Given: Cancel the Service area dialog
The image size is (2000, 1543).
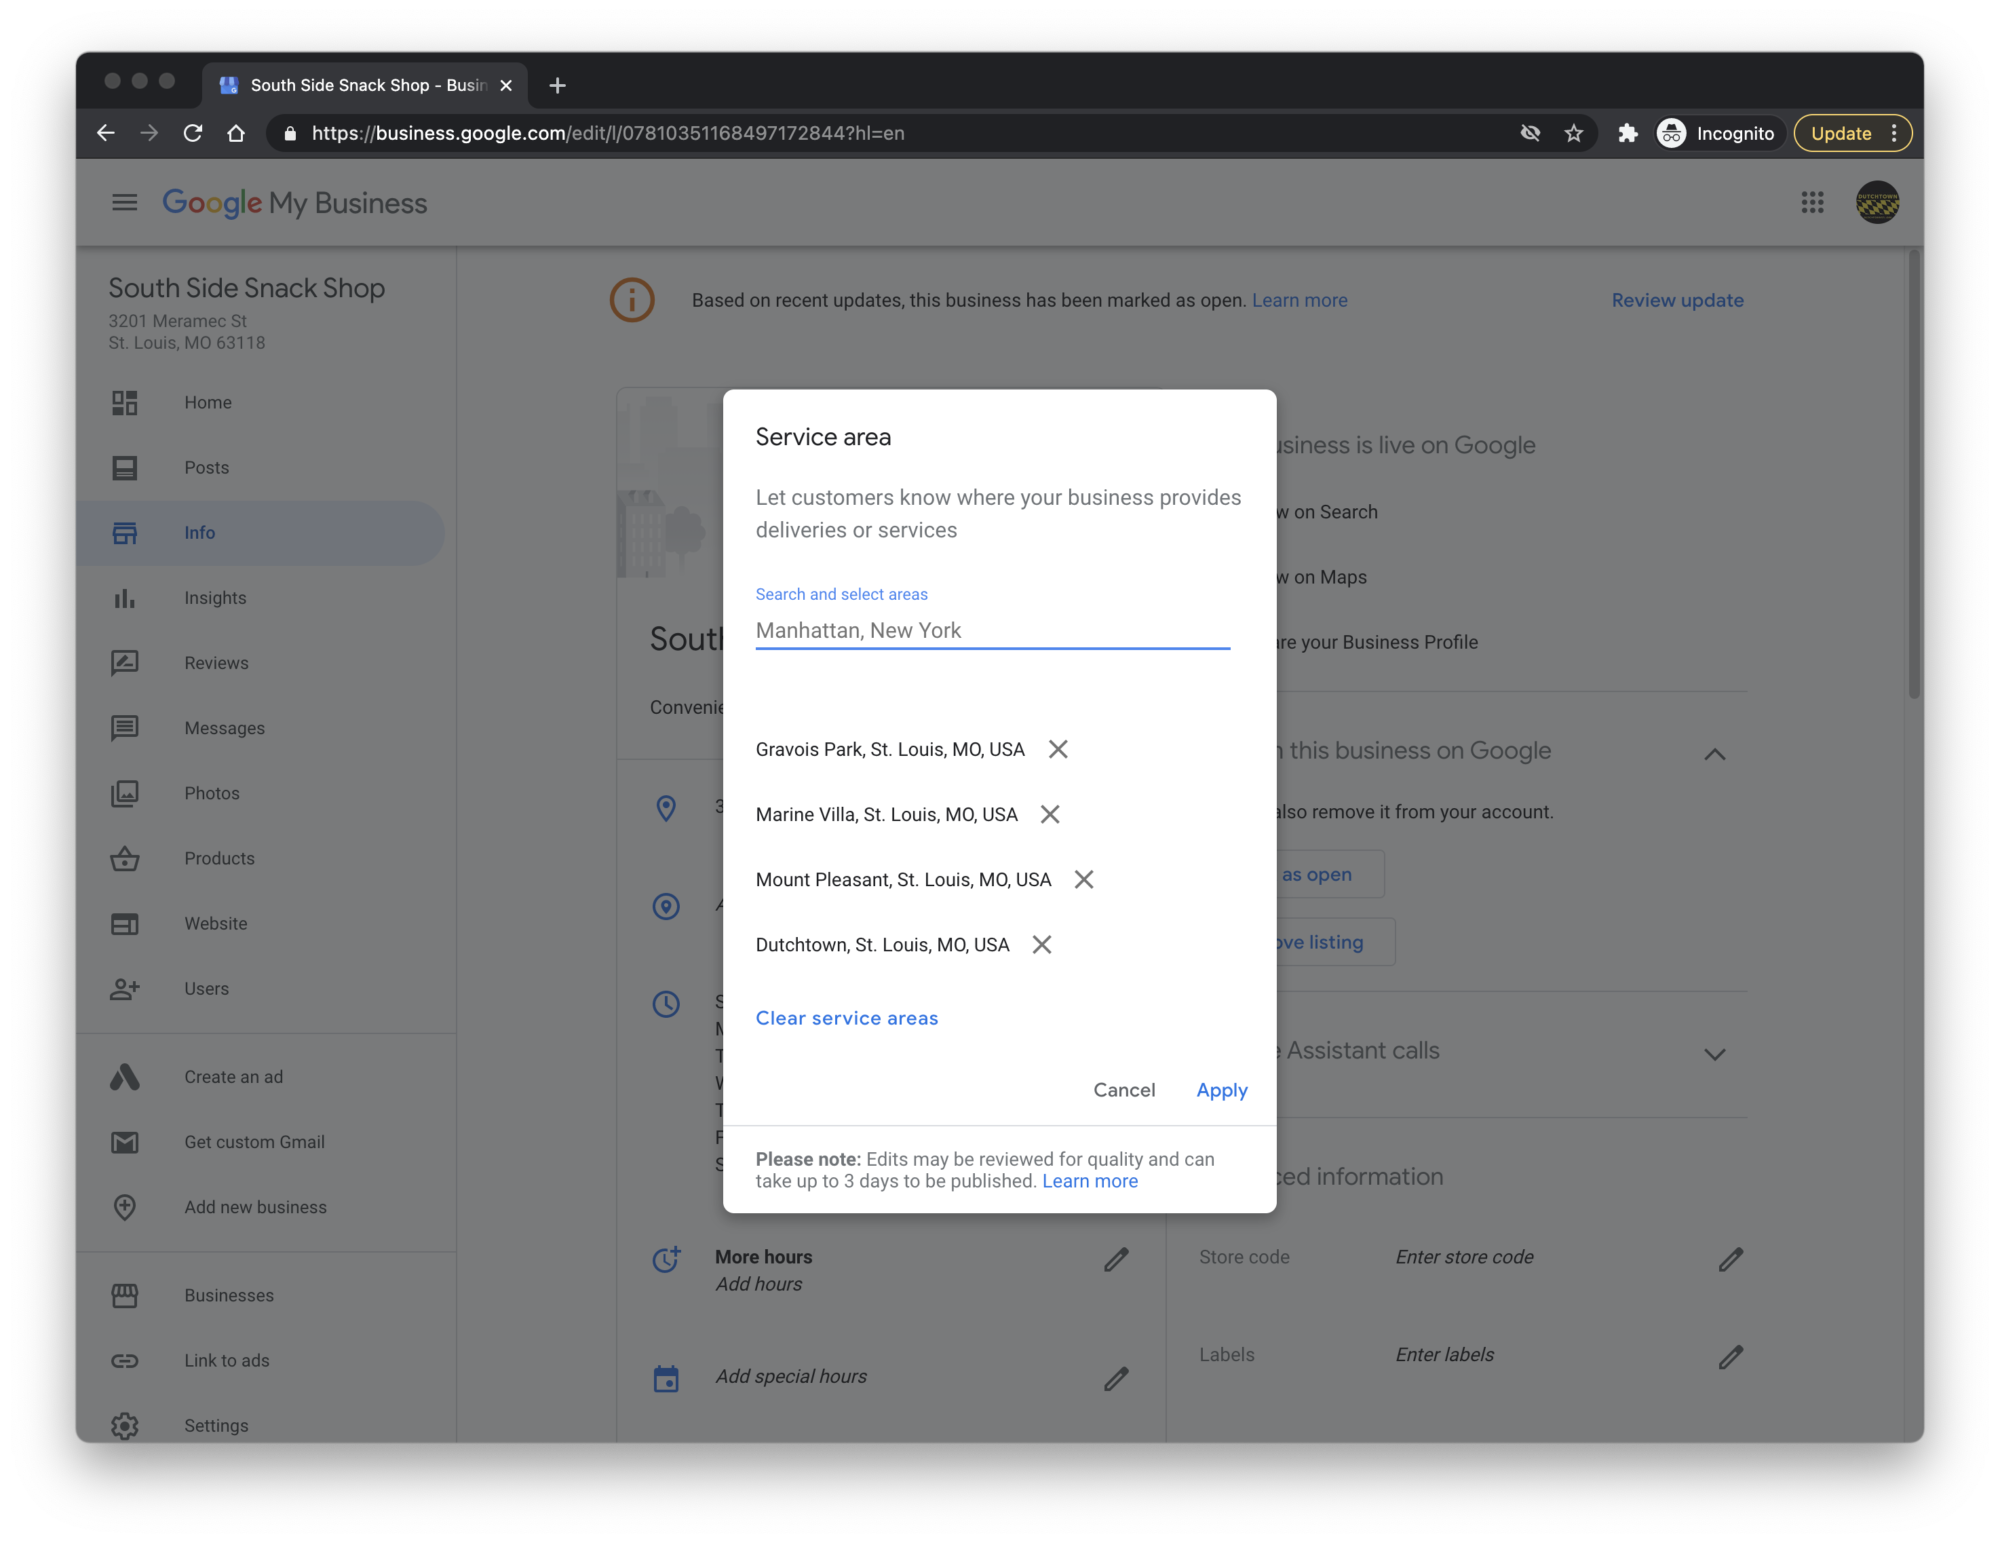Looking at the screenshot, I should [x=1124, y=1090].
